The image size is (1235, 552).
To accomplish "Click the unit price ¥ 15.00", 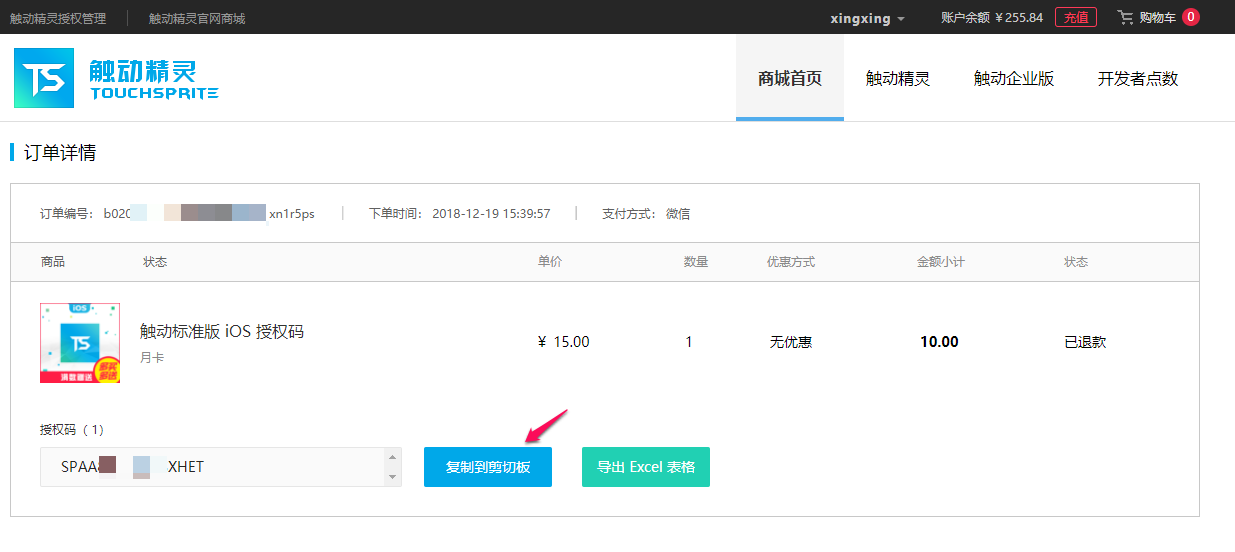I will [564, 342].
